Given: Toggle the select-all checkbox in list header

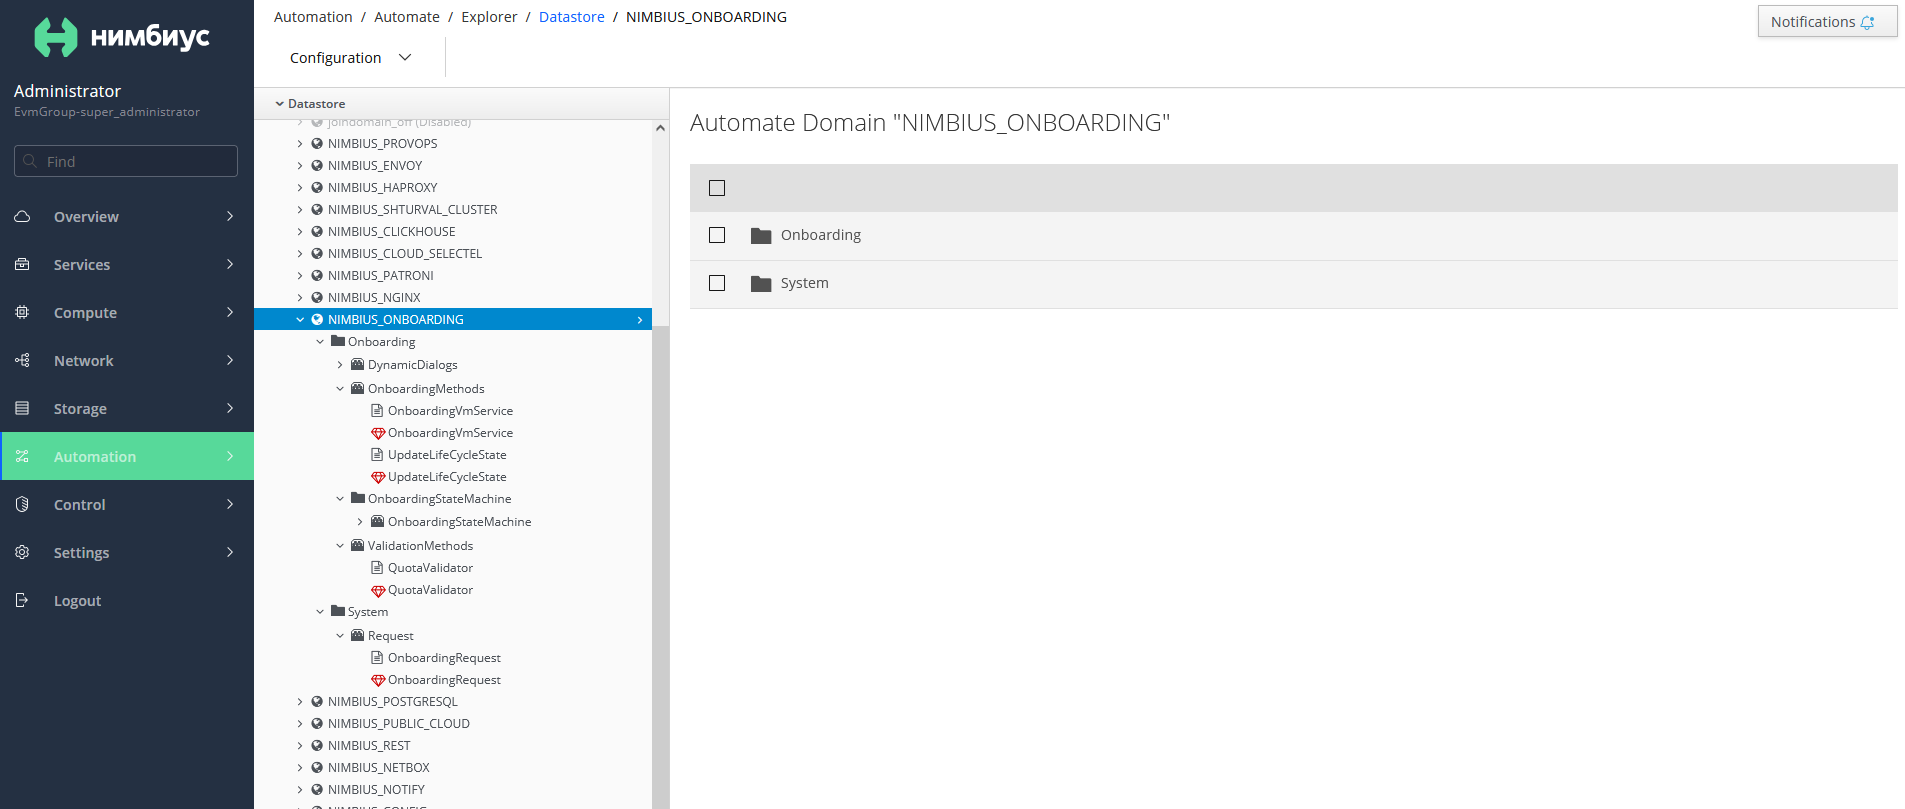Looking at the screenshot, I should click(x=717, y=188).
